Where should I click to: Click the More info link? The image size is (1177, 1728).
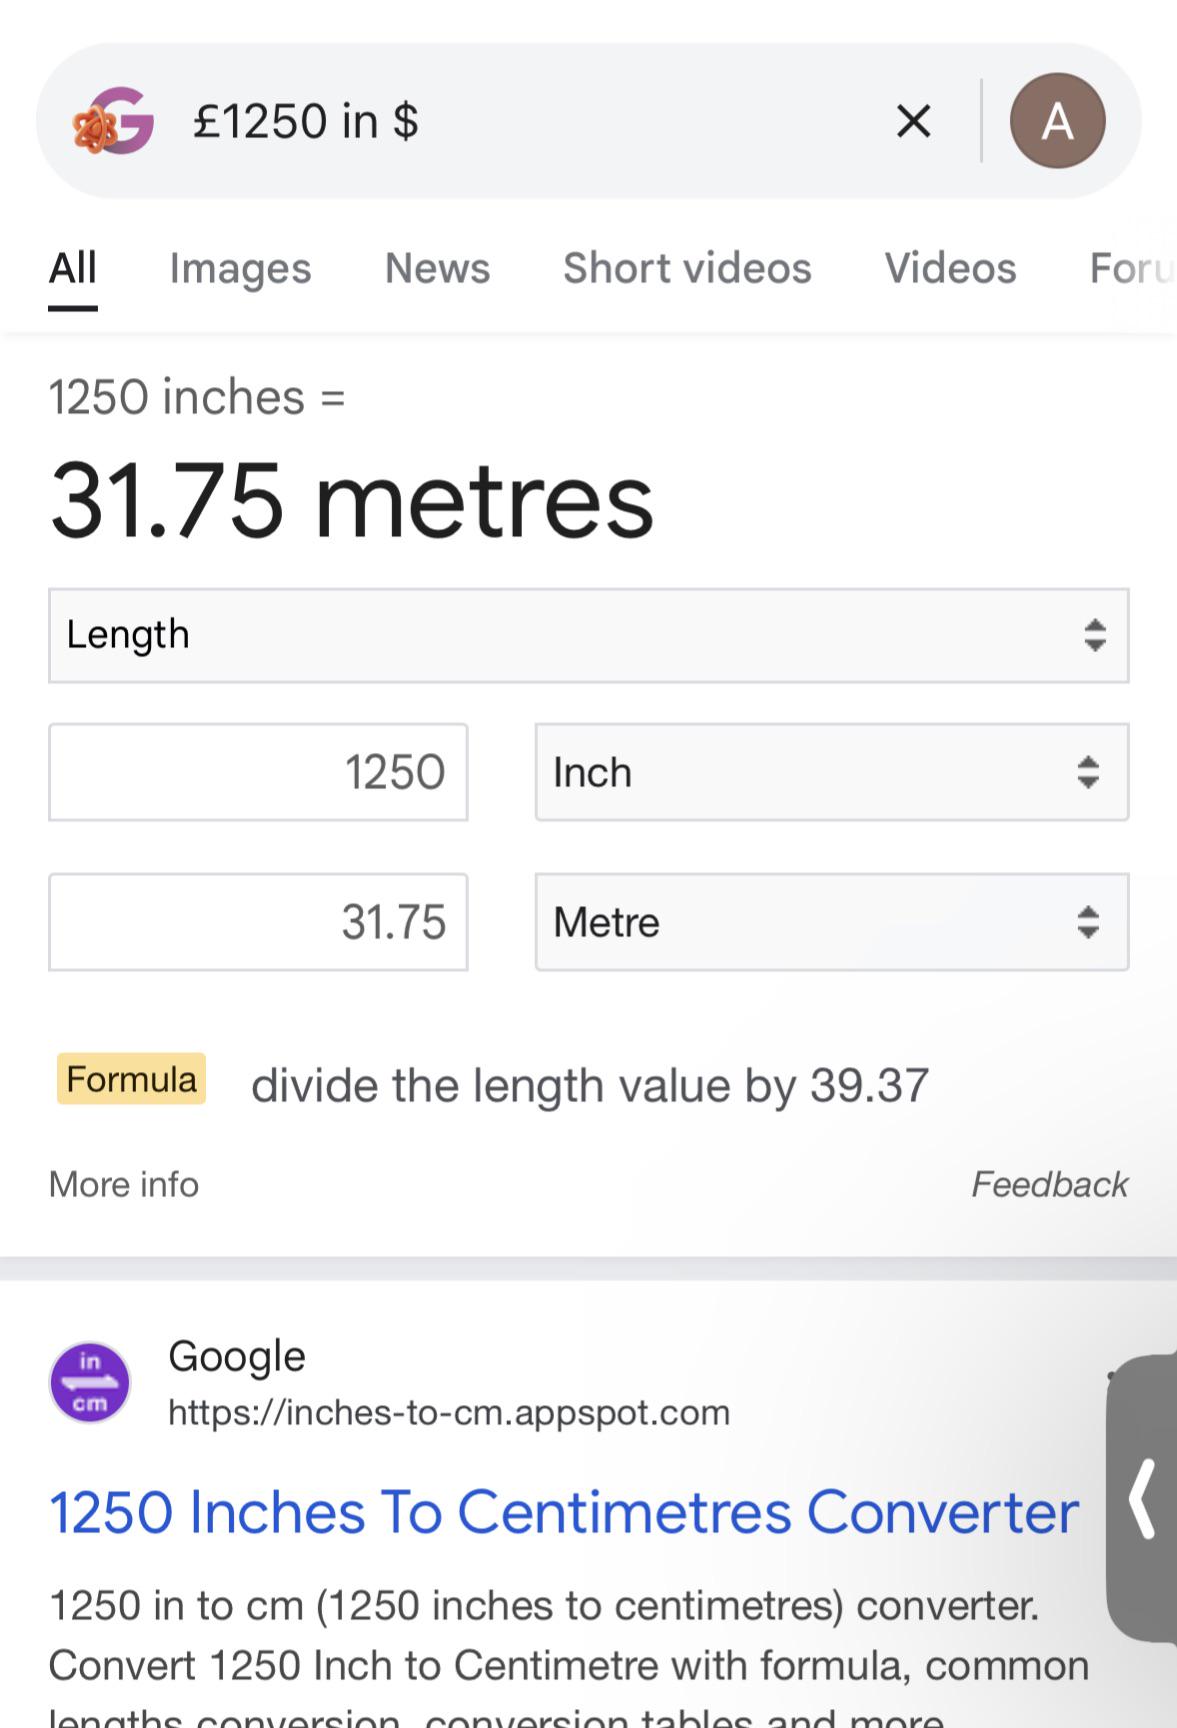[x=124, y=1184]
